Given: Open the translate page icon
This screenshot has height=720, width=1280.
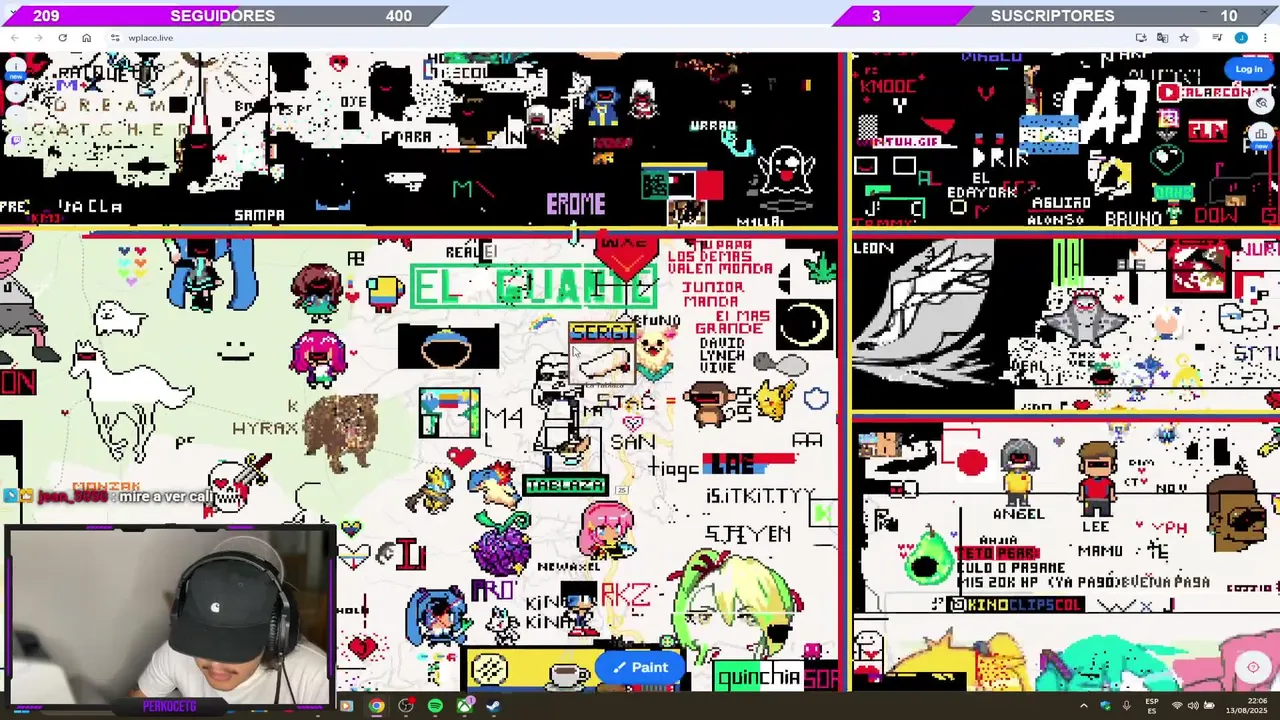Looking at the screenshot, I should tap(1162, 38).
